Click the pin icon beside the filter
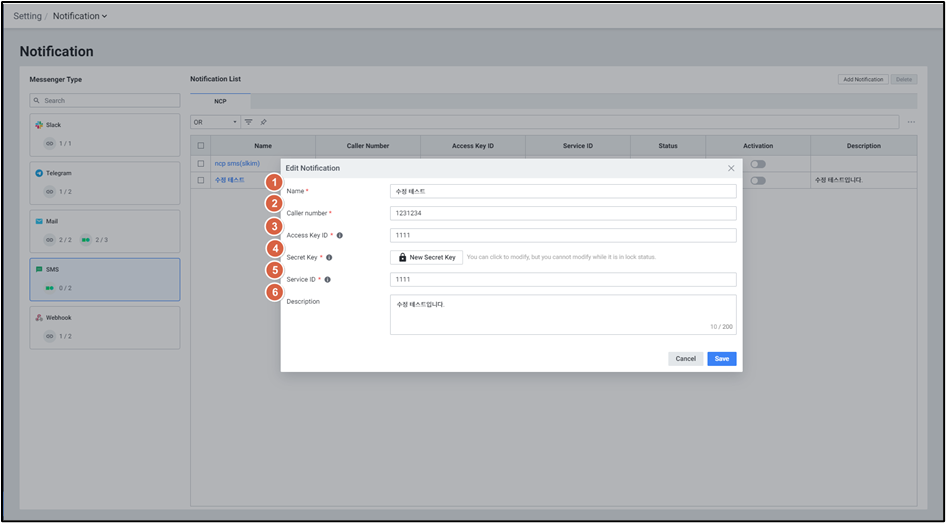The width and height of the screenshot is (946, 523). point(263,122)
